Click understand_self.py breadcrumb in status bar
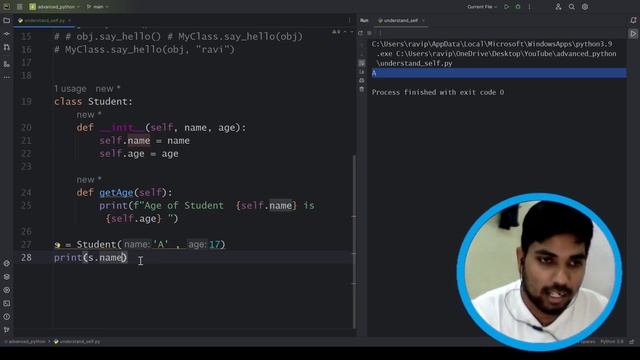Viewport: 640px width, 360px height. click(78, 341)
